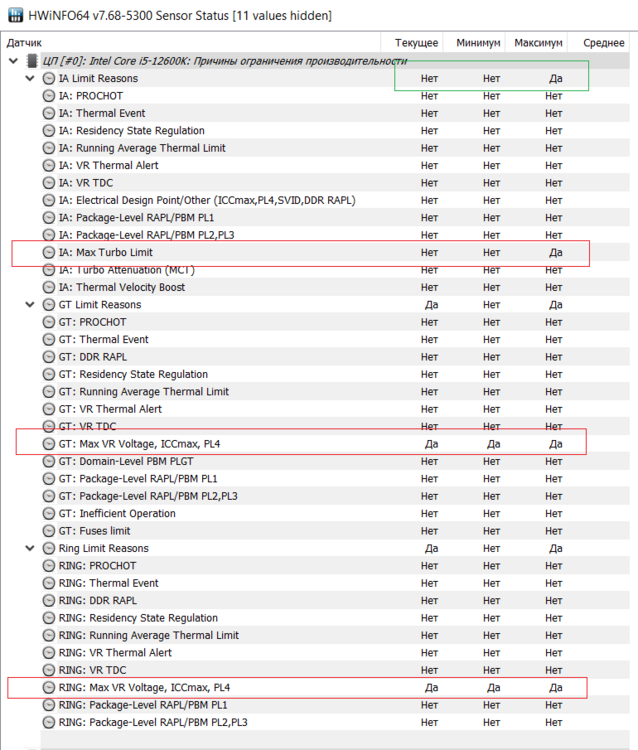Click the icon beside GT Limit Reasons

49,305
